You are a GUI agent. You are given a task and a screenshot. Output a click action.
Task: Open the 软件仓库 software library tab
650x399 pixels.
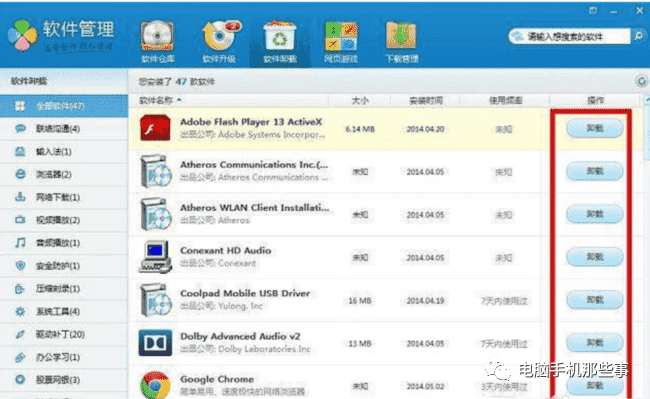(x=157, y=42)
